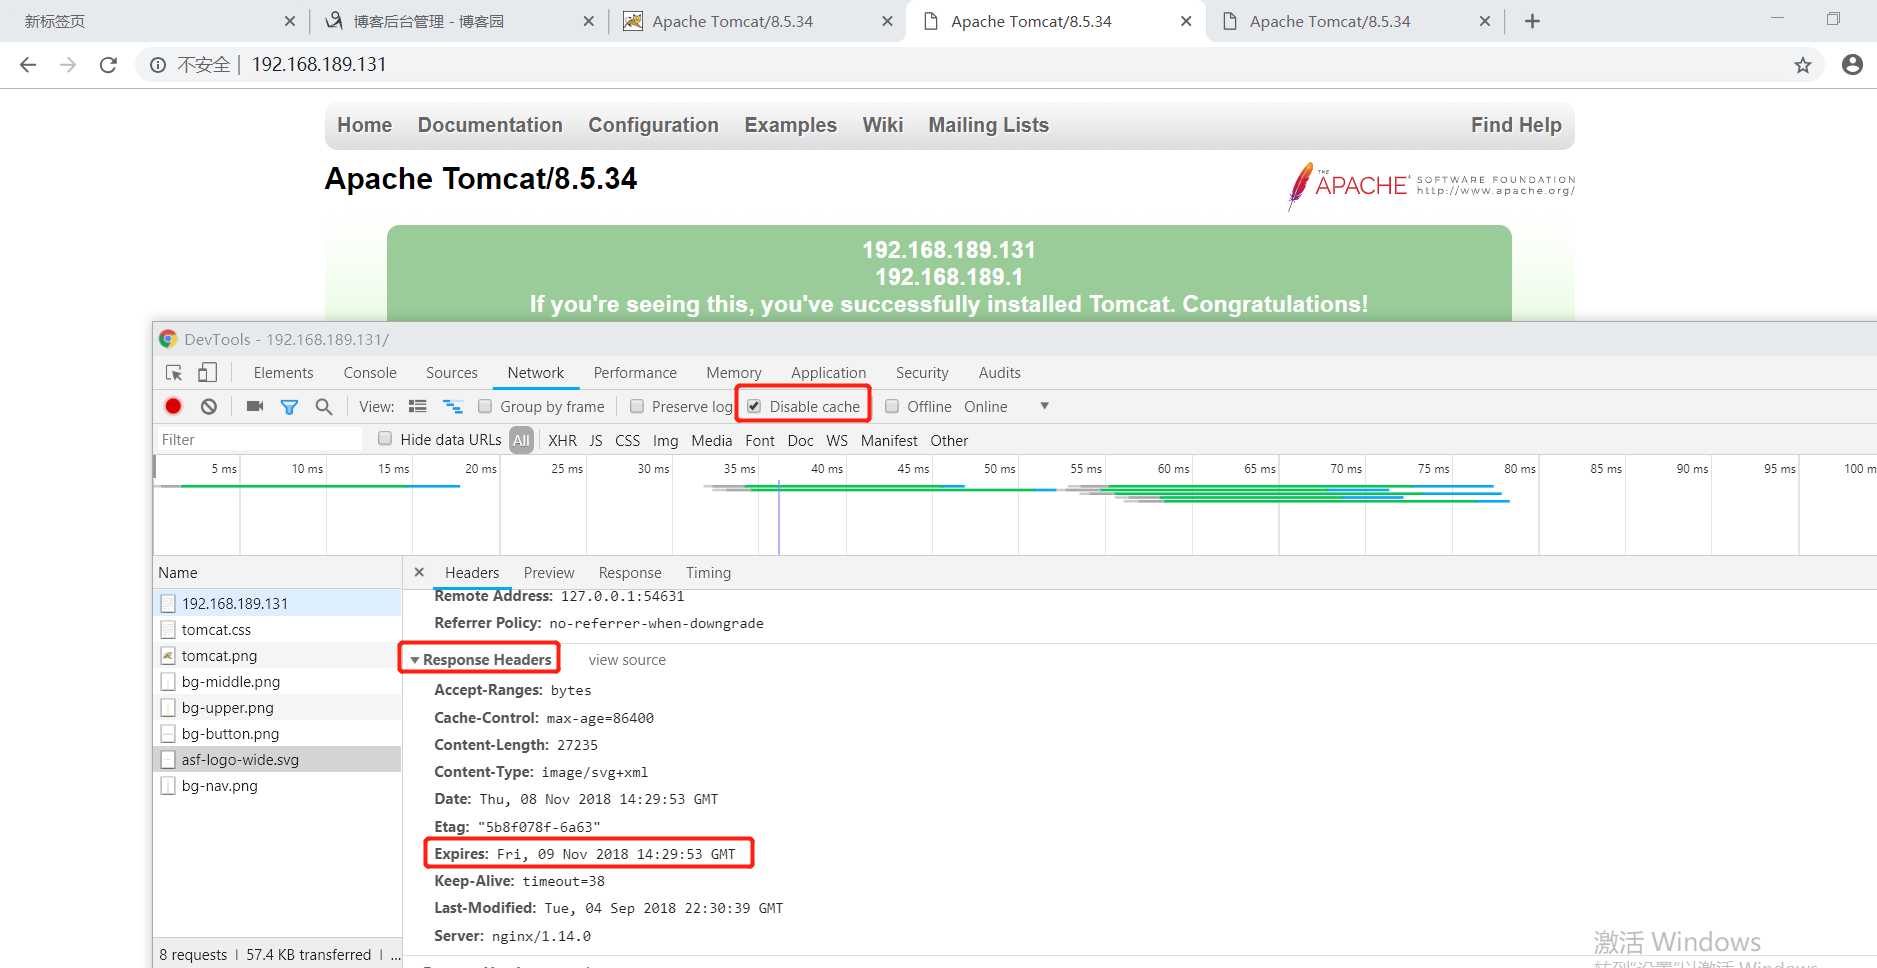
Task: Select the All filter button
Action: click(x=521, y=440)
